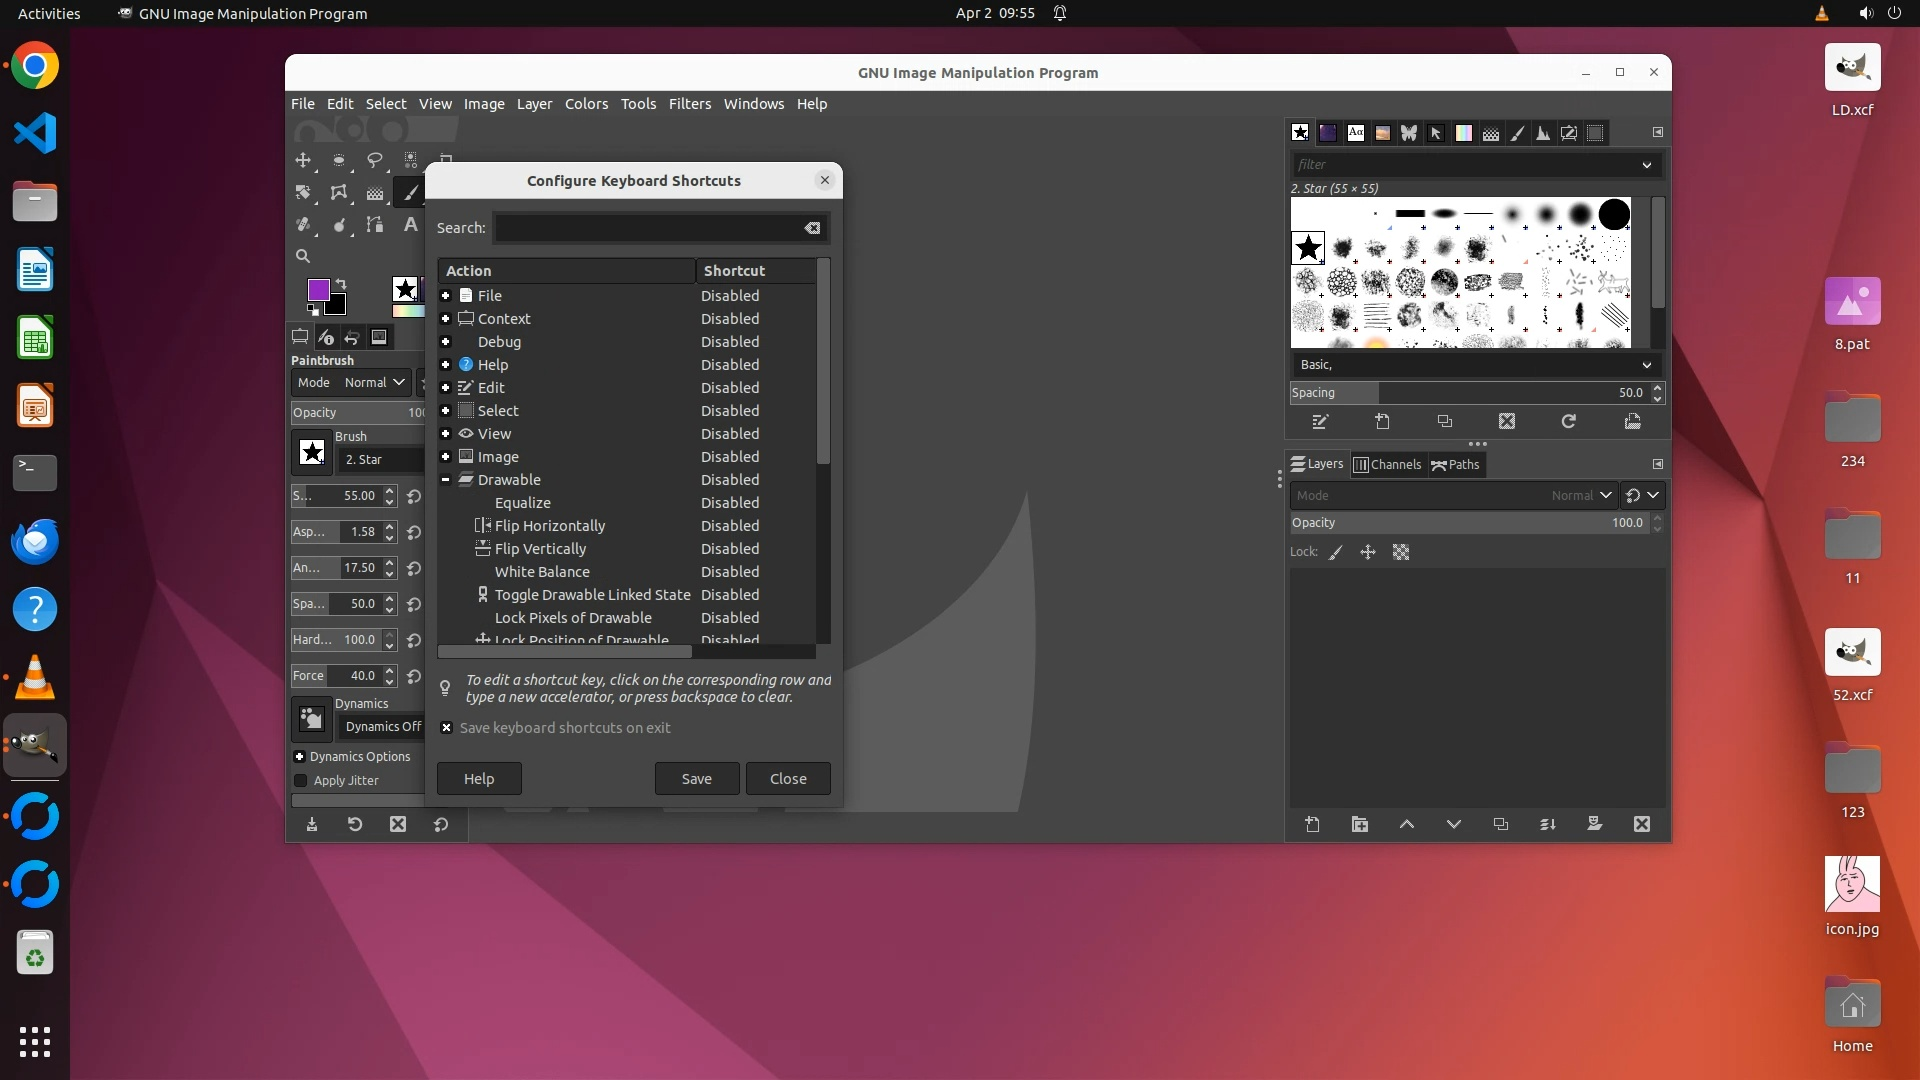Toggle Save keyboard shortcuts on exit
The width and height of the screenshot is (1920, 1080).
(447, 728)
